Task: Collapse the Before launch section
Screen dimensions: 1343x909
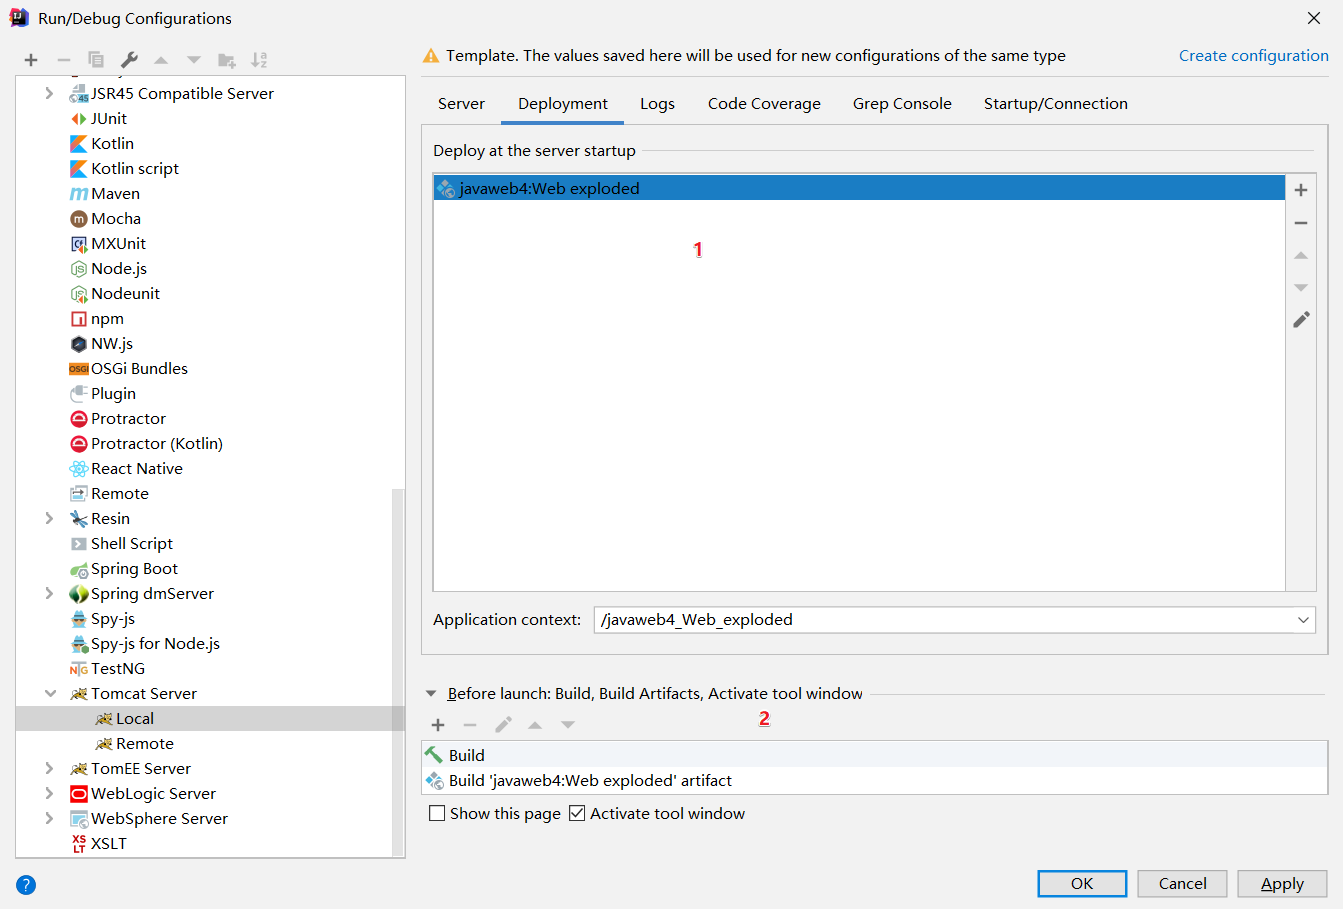Action: pos(431,693)
